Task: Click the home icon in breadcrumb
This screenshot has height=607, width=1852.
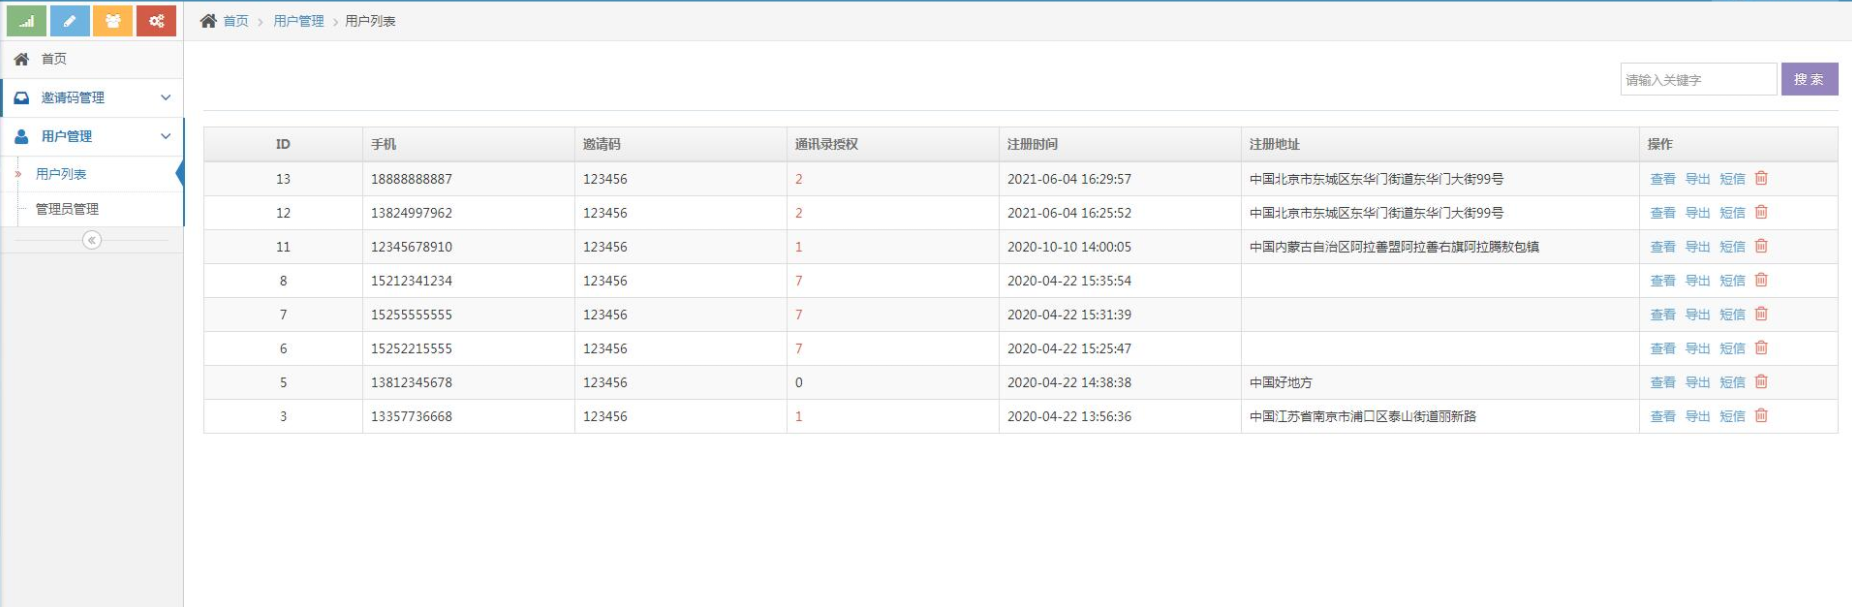Action: (x=208, y=21)
